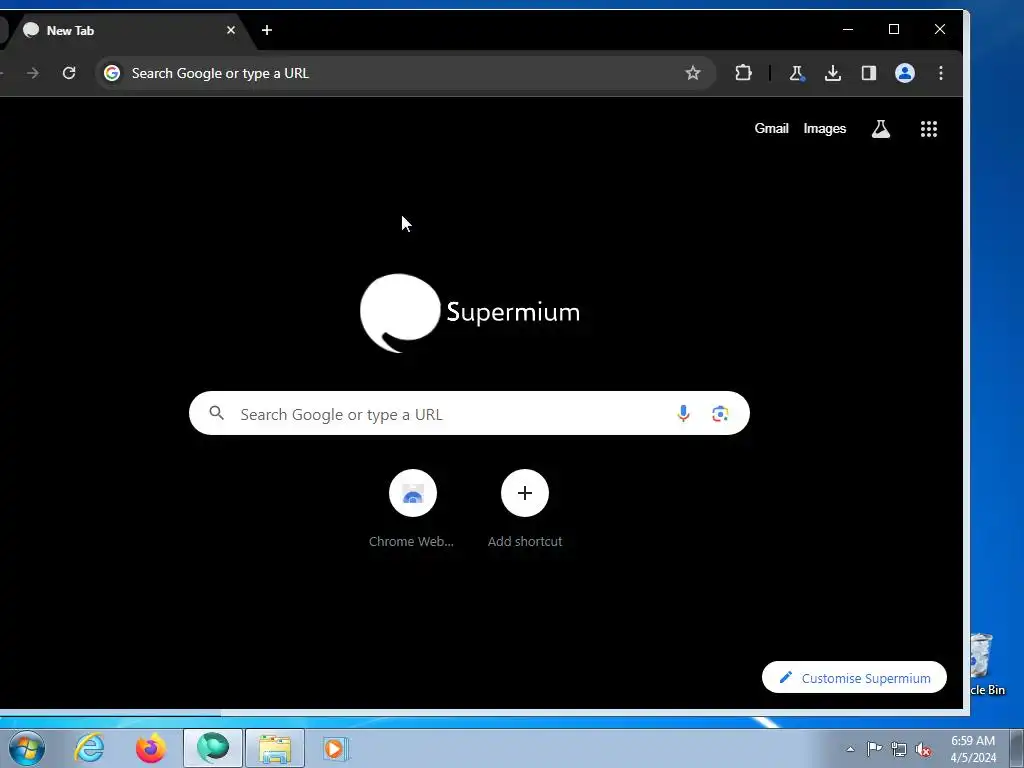Screen dimensions: 1024x768
Task: Open the page Search Labs flask icon
Action: click(x=881, y=129)
